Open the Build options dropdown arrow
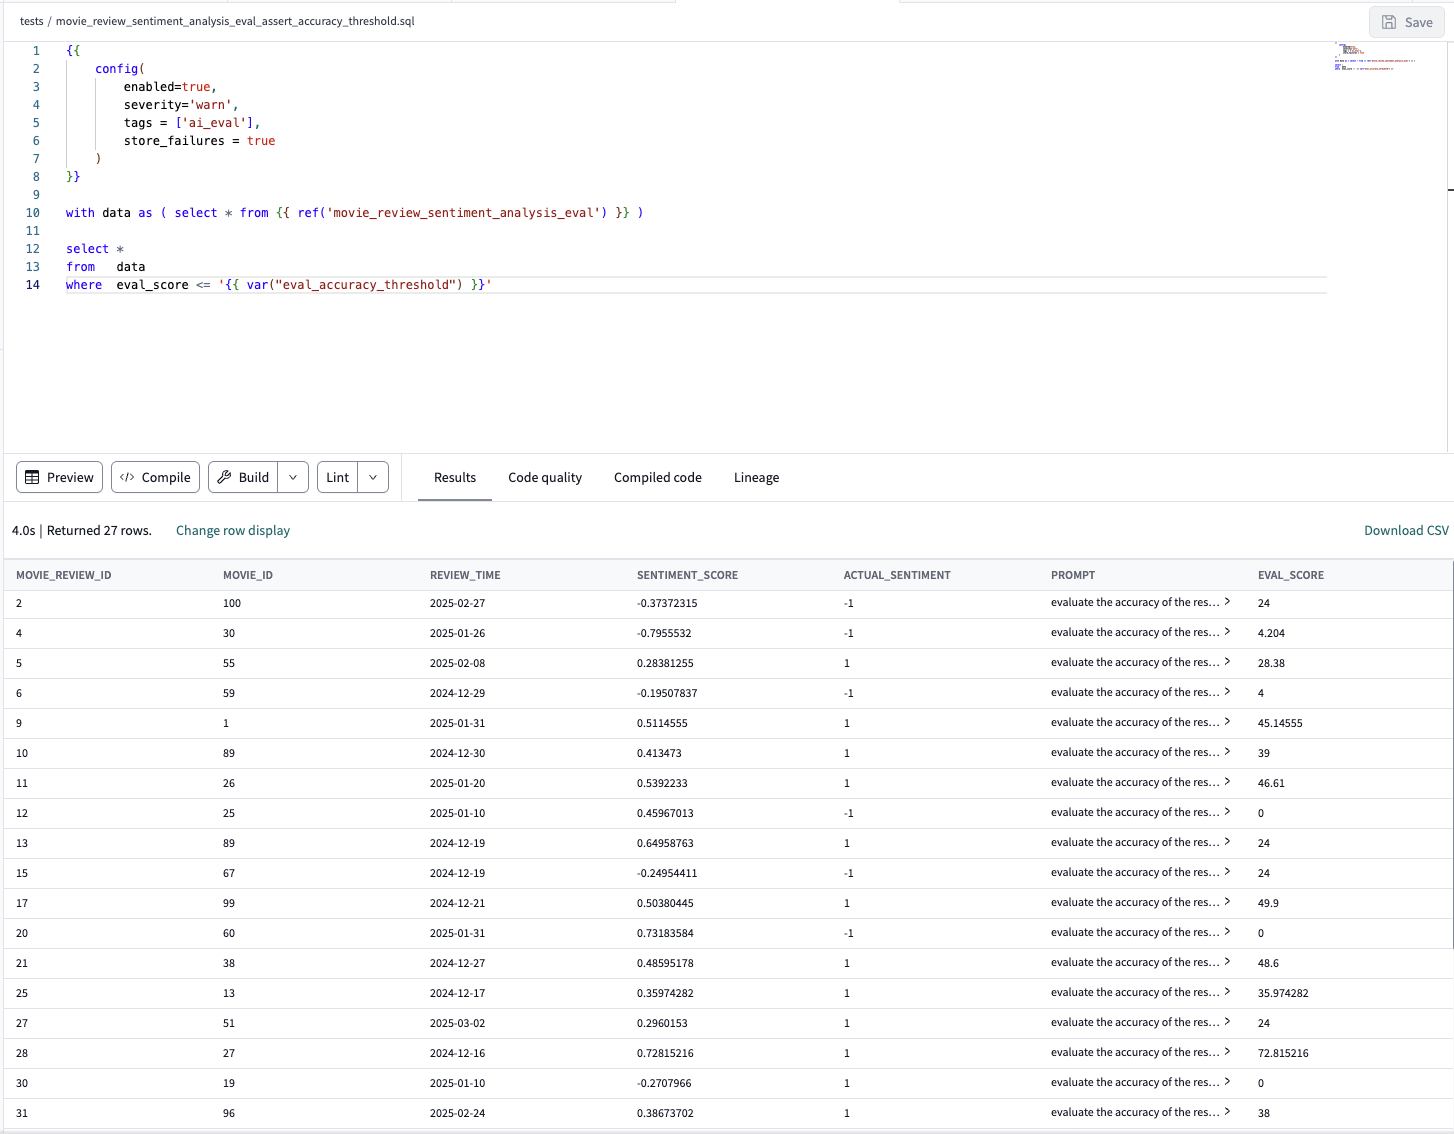The height and width of the screenshot is (1134, 1454). point(292,477)
